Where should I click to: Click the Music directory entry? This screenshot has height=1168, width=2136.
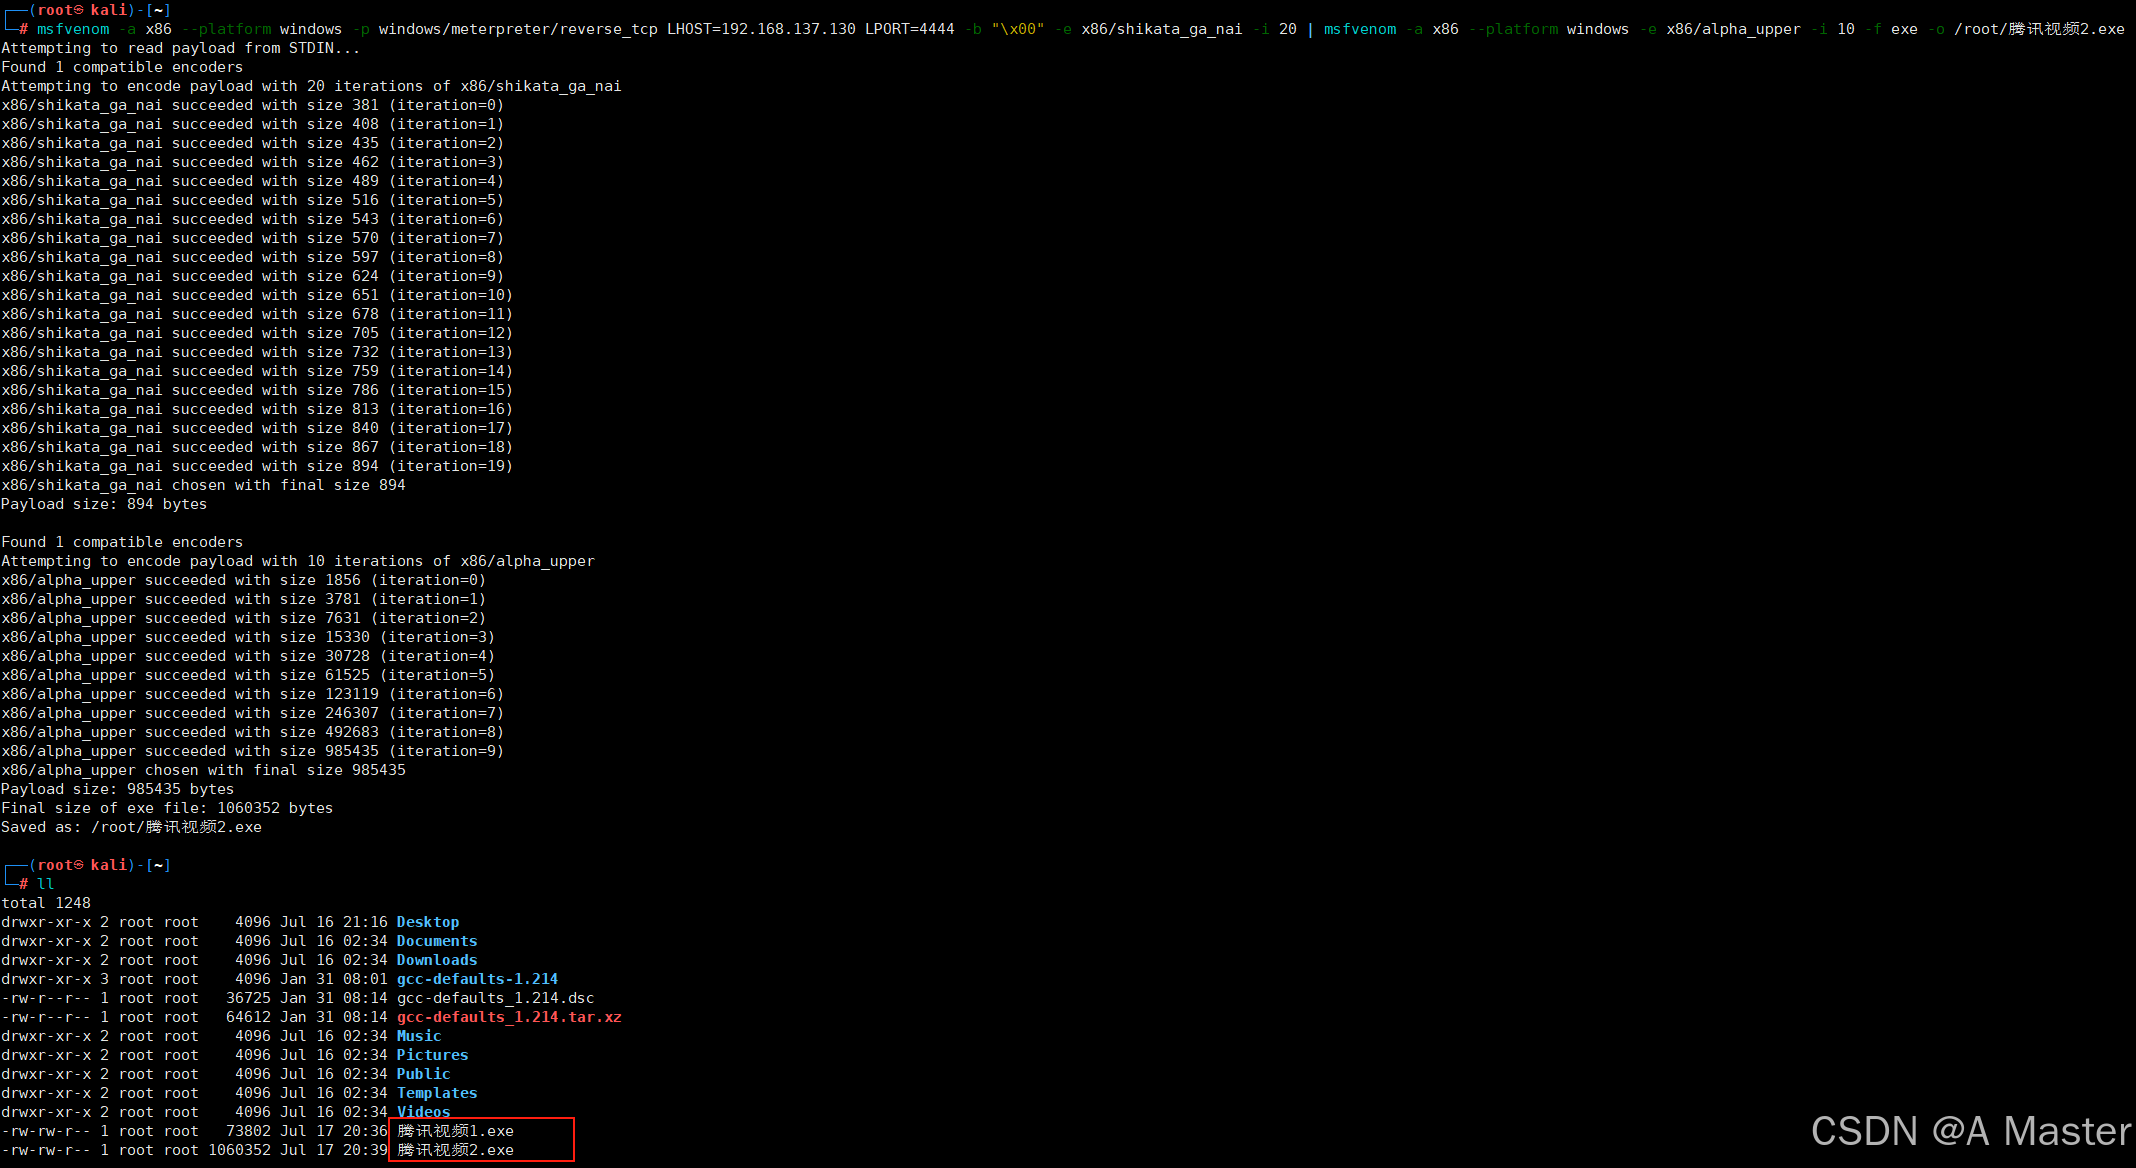tap(418, 1036)
